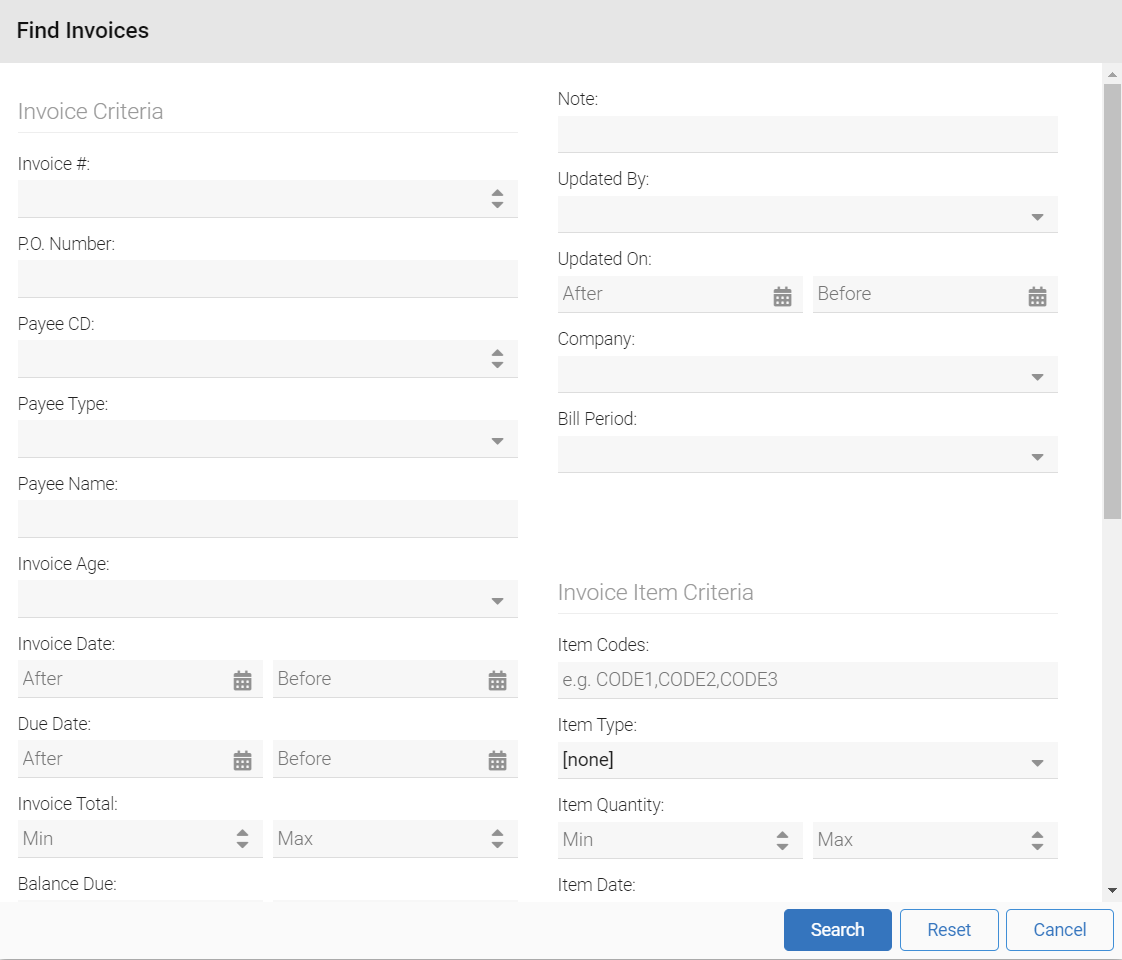The height and width of the screenshot is (960, 1122).
Task: Focus the Note field
Action: (x=807, y=134)
